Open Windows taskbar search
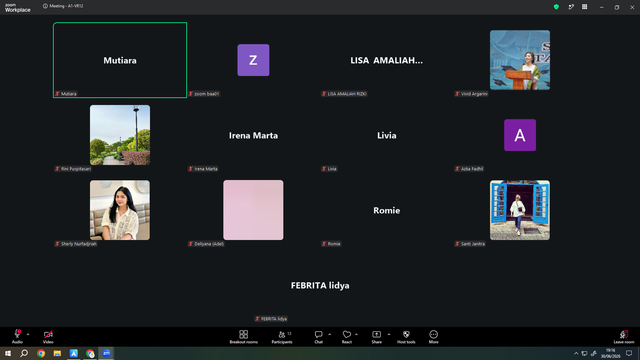This screenshot has height=360, width=640. [24, 353]
